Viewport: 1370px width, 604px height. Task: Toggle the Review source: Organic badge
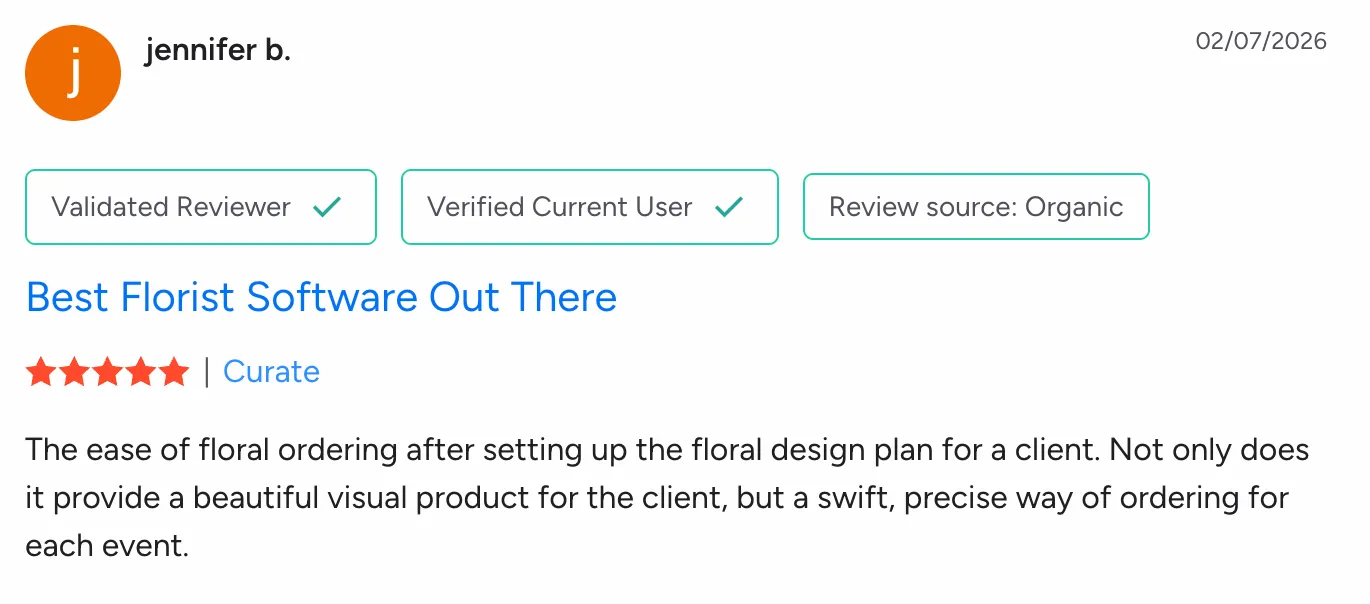975,207
